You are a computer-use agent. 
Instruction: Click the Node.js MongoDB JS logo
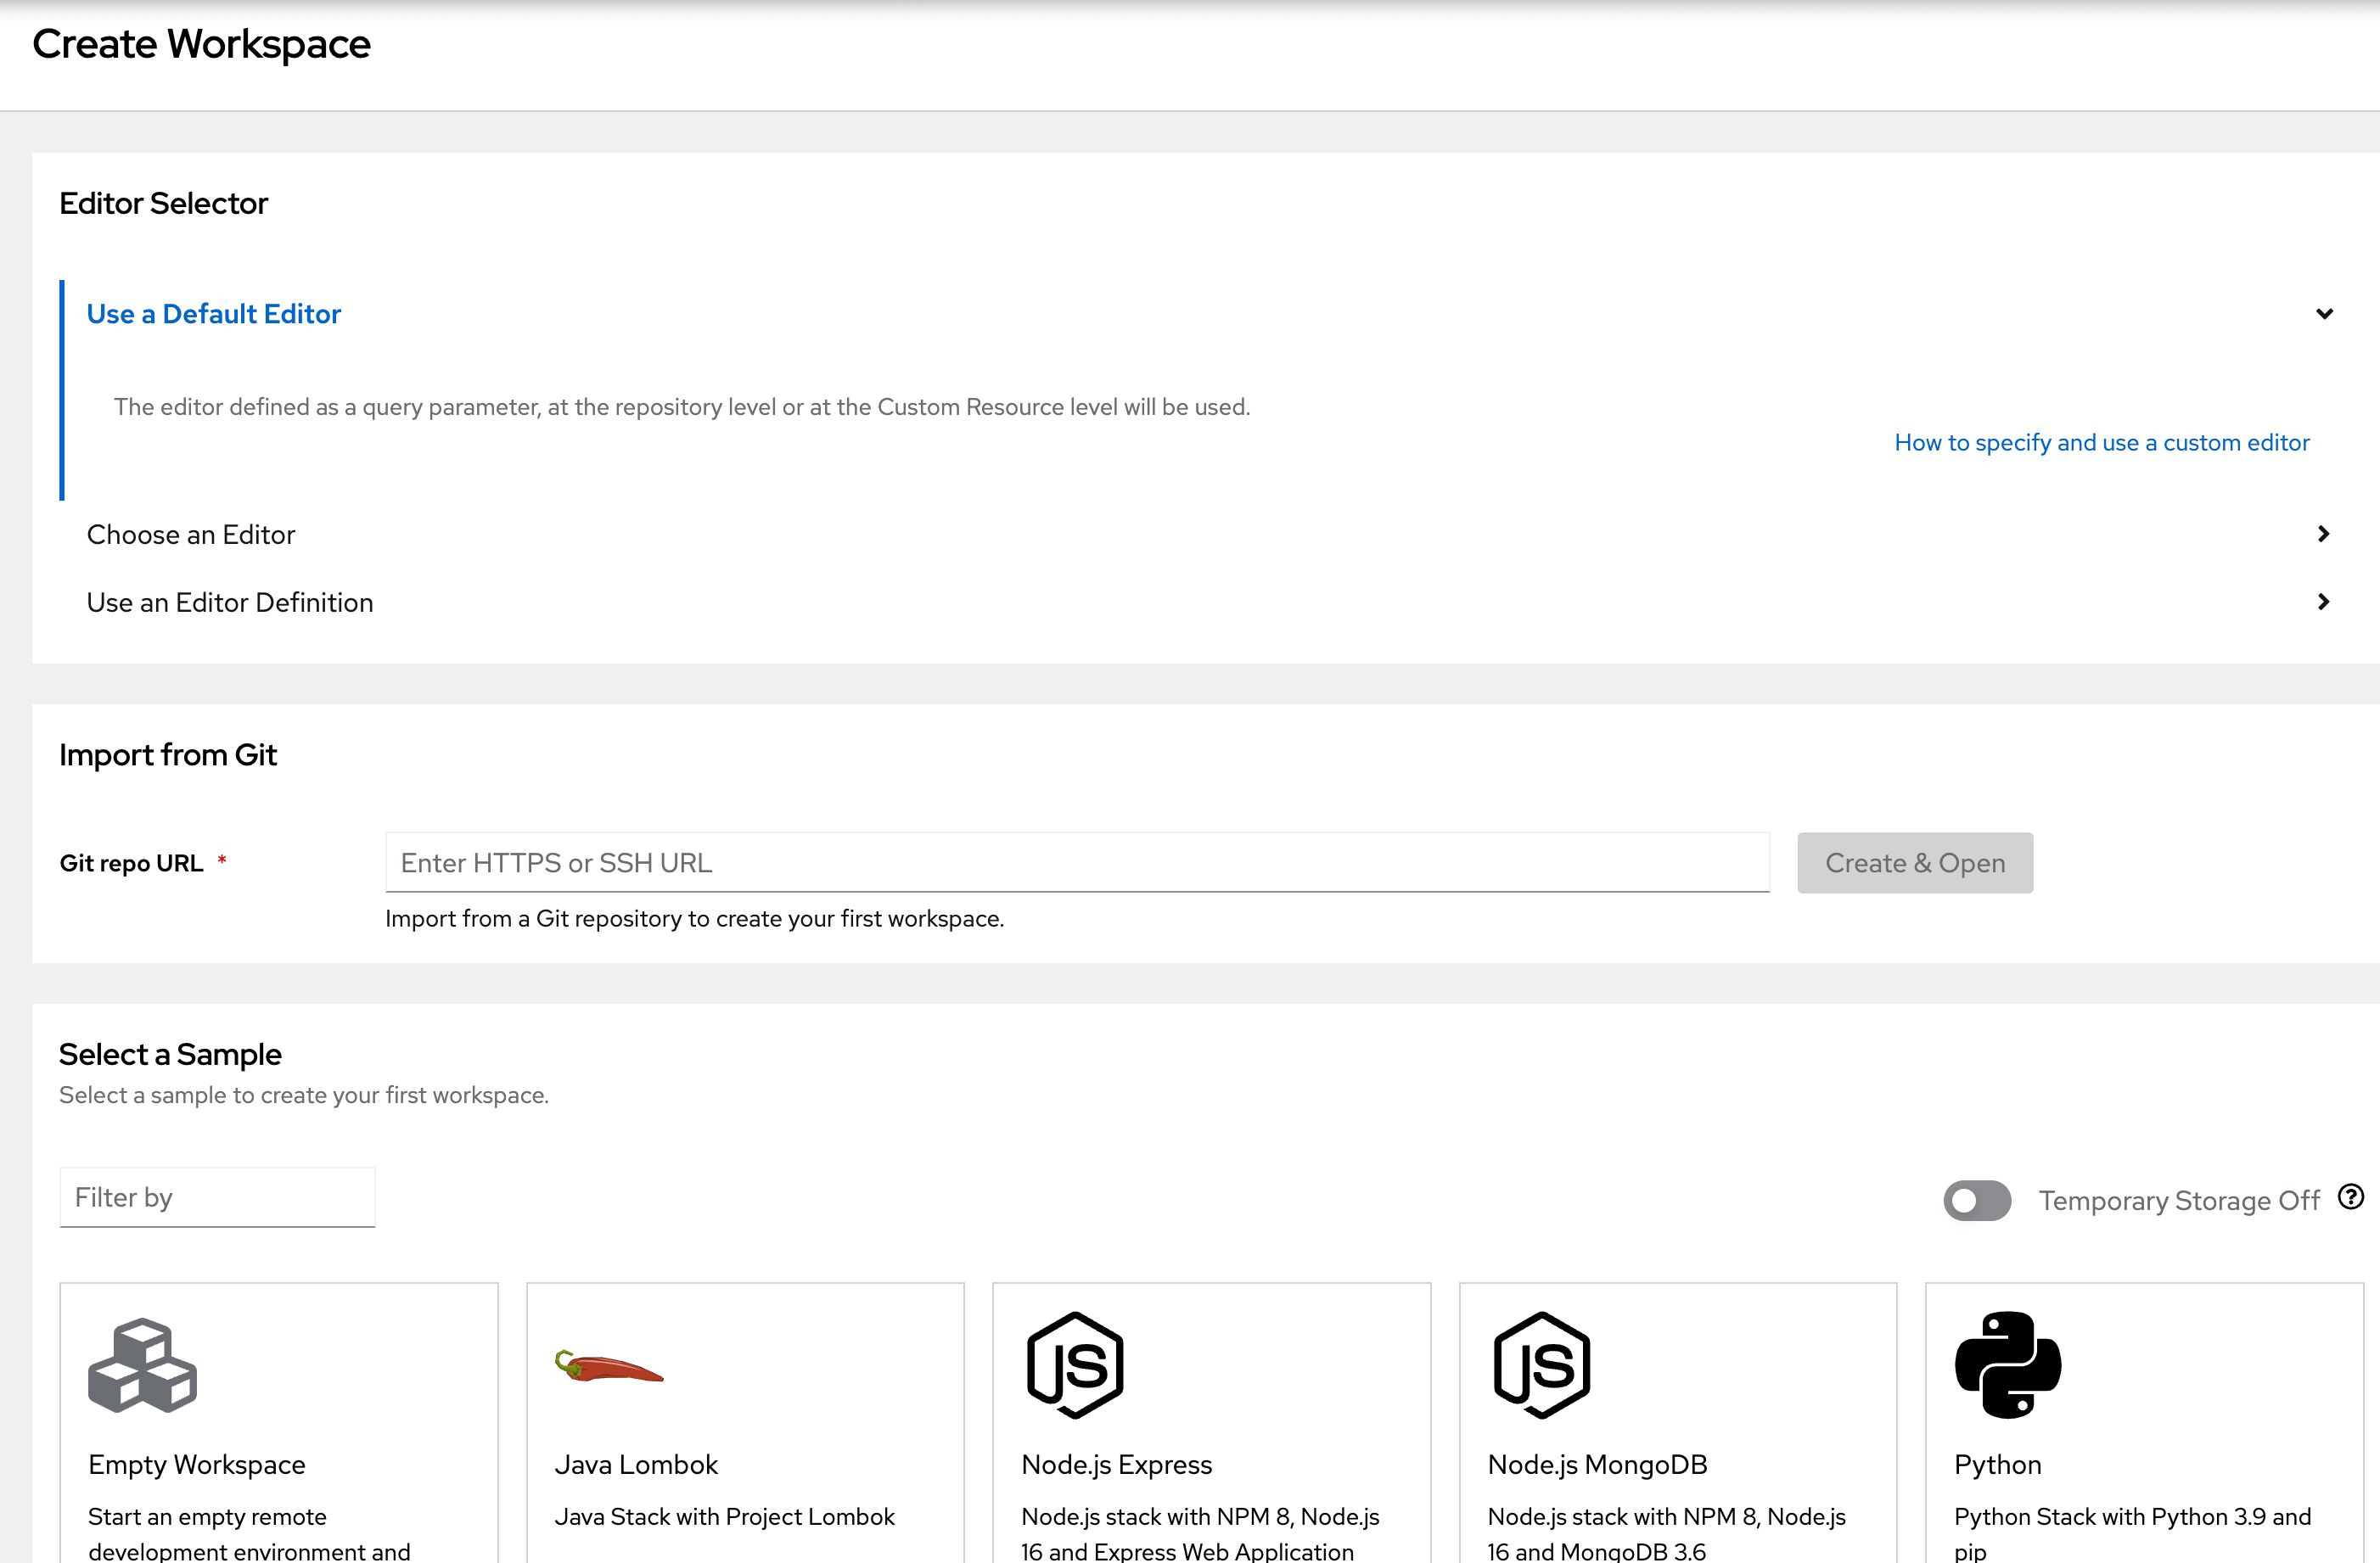[x=1539, y=1365]
